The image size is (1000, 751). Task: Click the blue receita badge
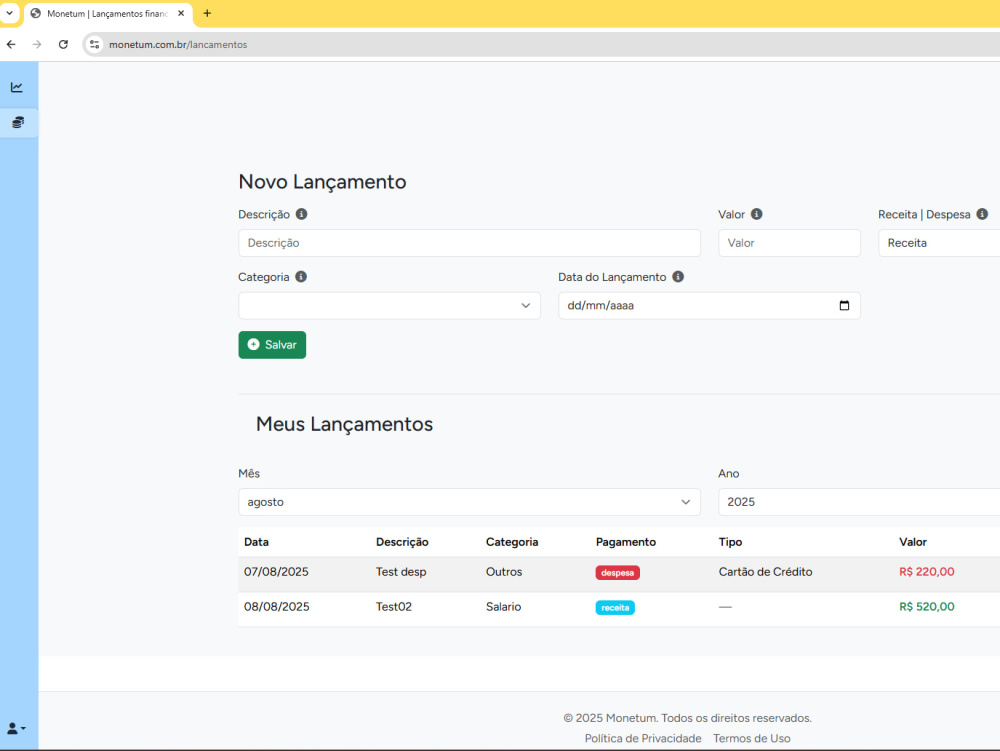pos(615,608)
